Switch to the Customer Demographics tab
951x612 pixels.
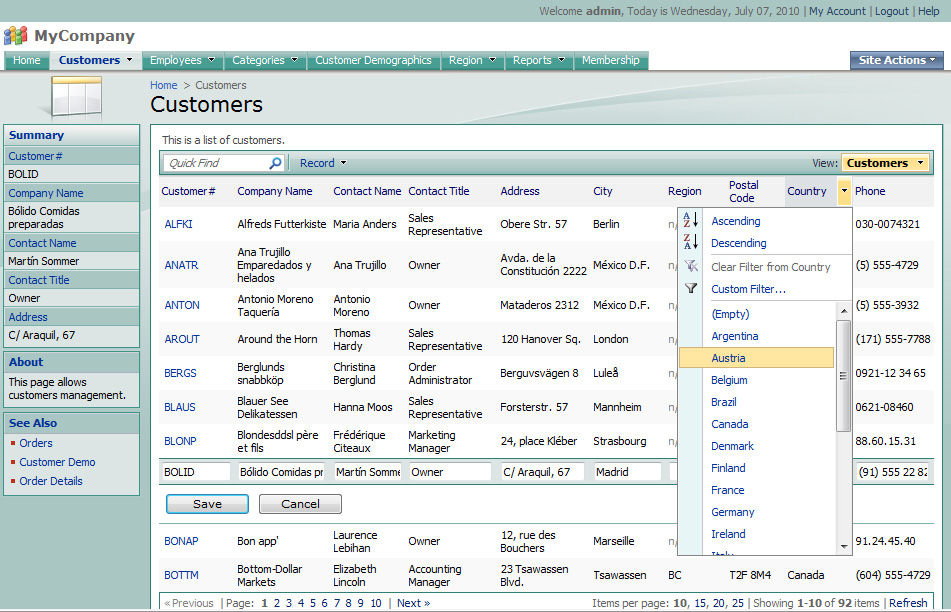click(373, 60)
